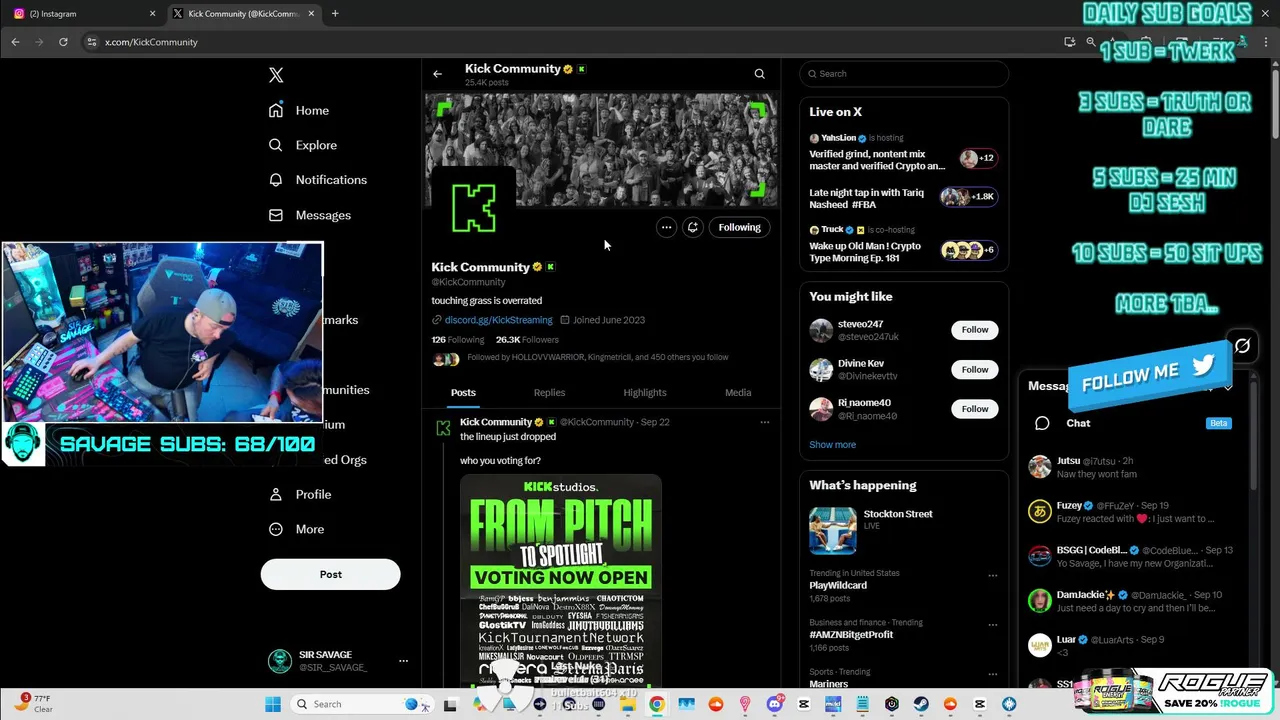Open Messages from the sidebar
Viewport: 1280px width, 720px height.
pyautogui.click(x=310, y=215)
